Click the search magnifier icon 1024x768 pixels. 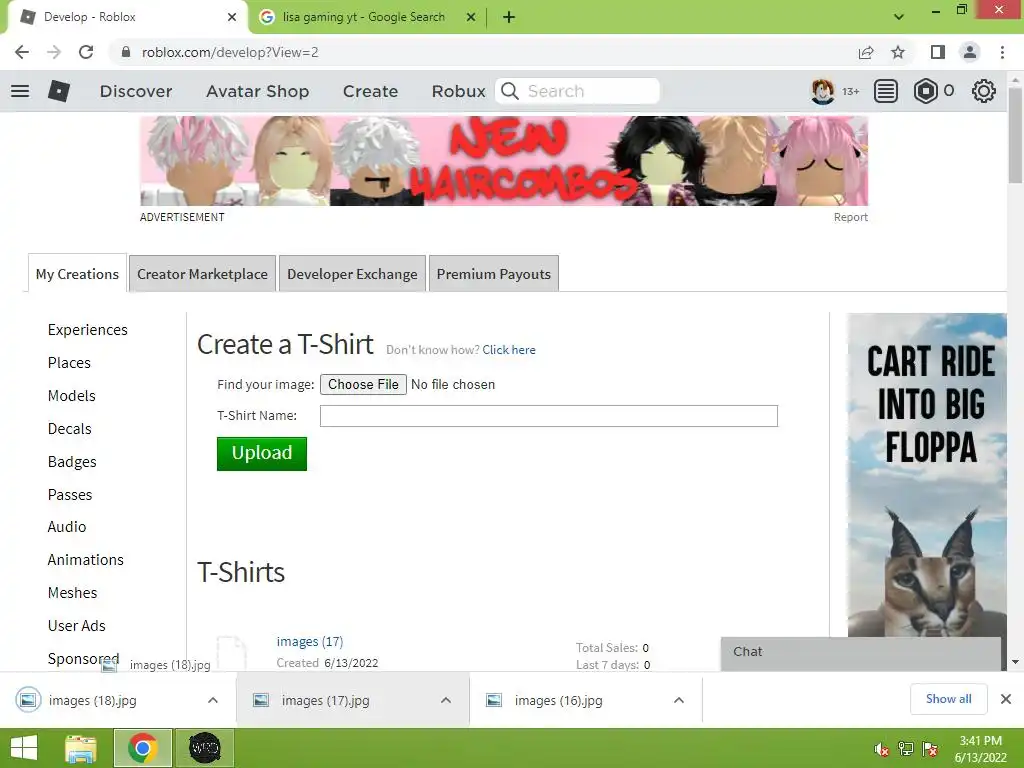(x=510, y=91)
